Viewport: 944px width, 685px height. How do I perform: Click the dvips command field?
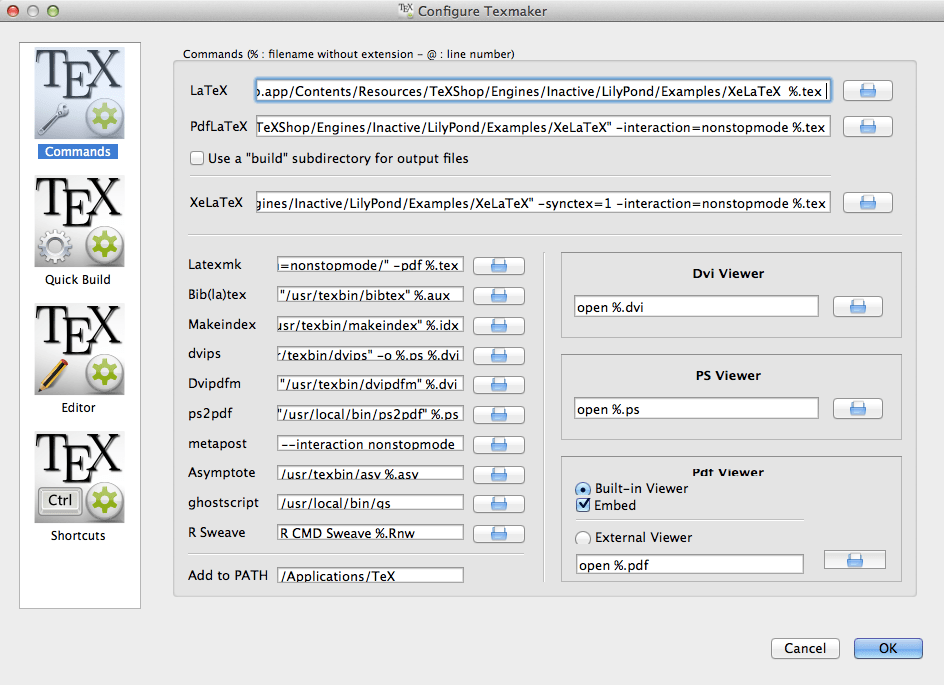pyautogui.click(x=370, y=355)
